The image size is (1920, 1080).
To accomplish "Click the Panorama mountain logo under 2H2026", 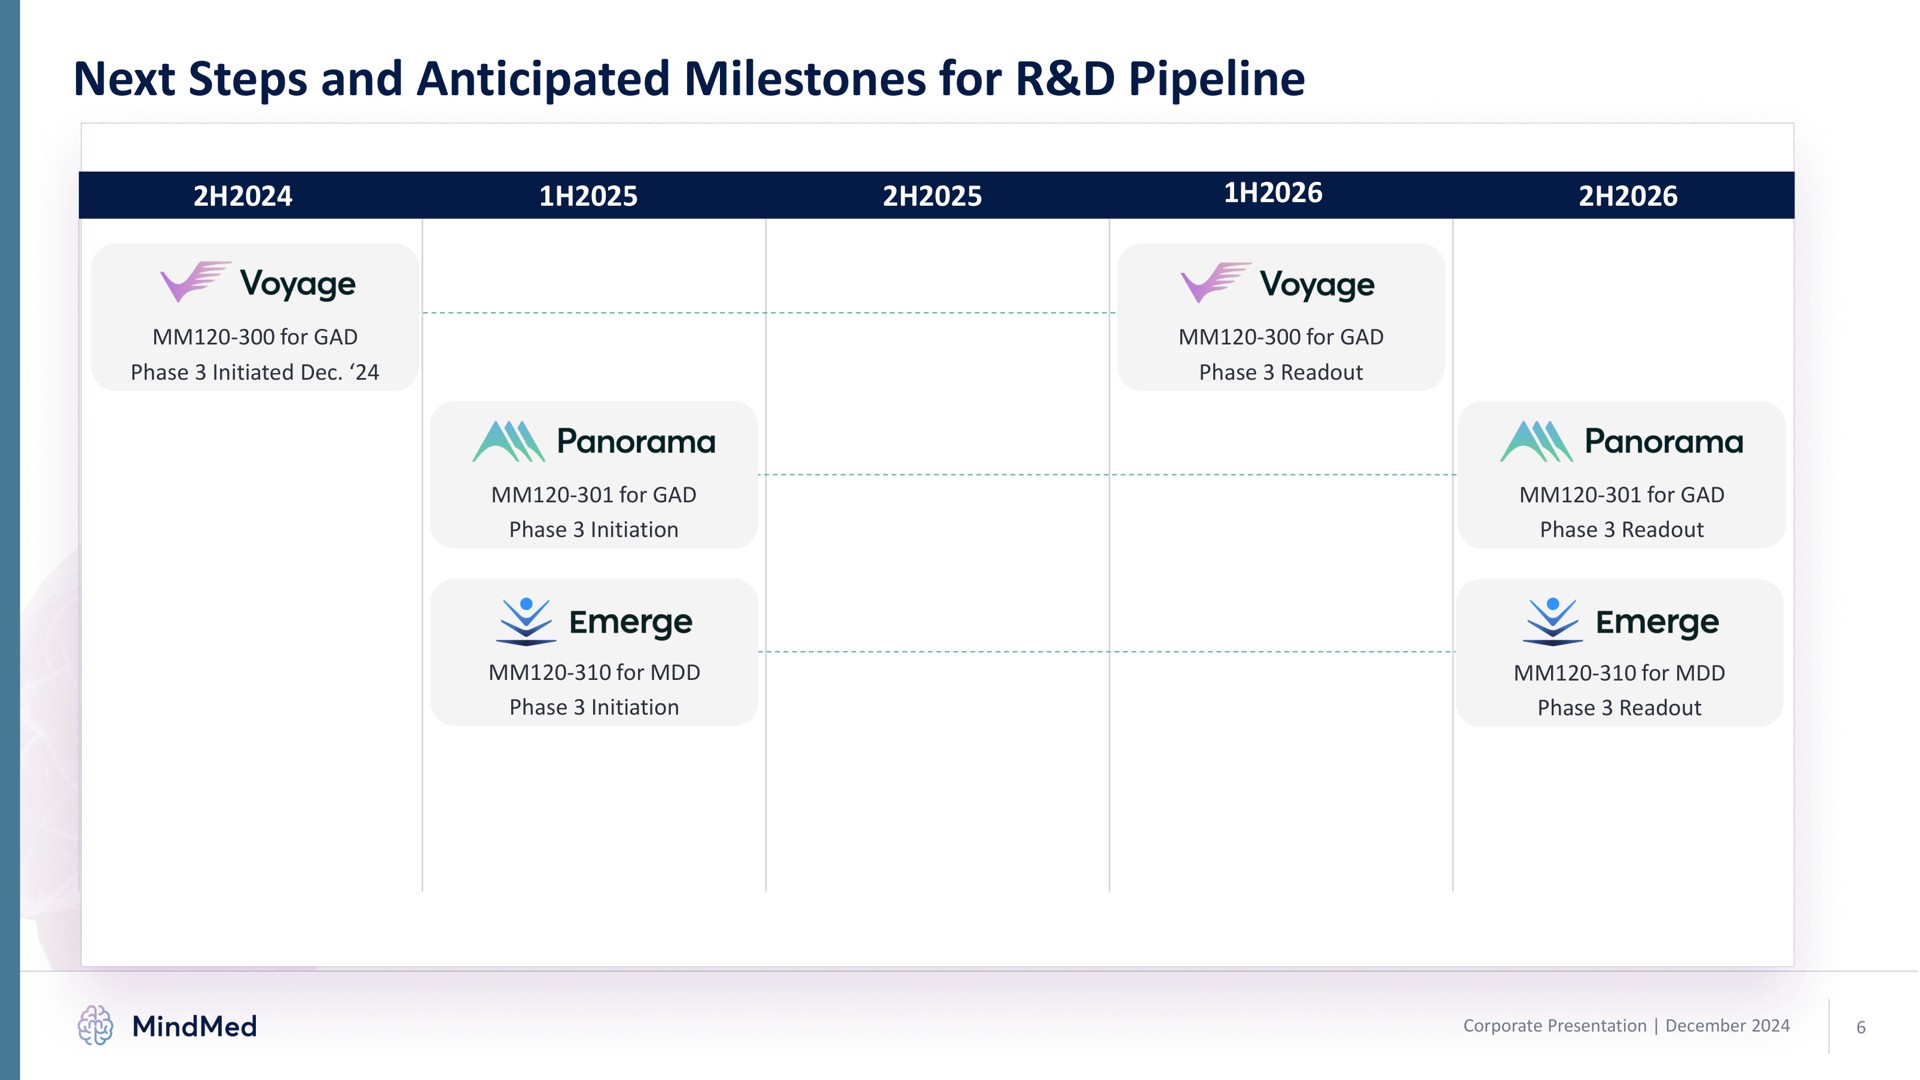I will click(x=1536, y=441).
